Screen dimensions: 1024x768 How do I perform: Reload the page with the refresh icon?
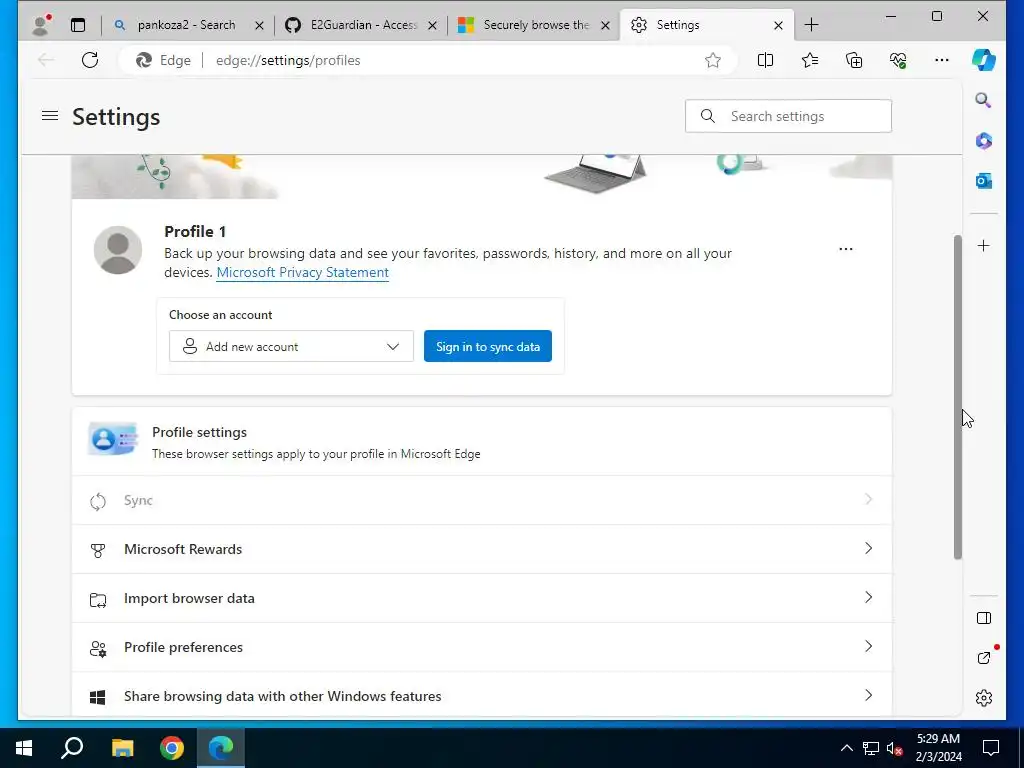tap(90, 60)
